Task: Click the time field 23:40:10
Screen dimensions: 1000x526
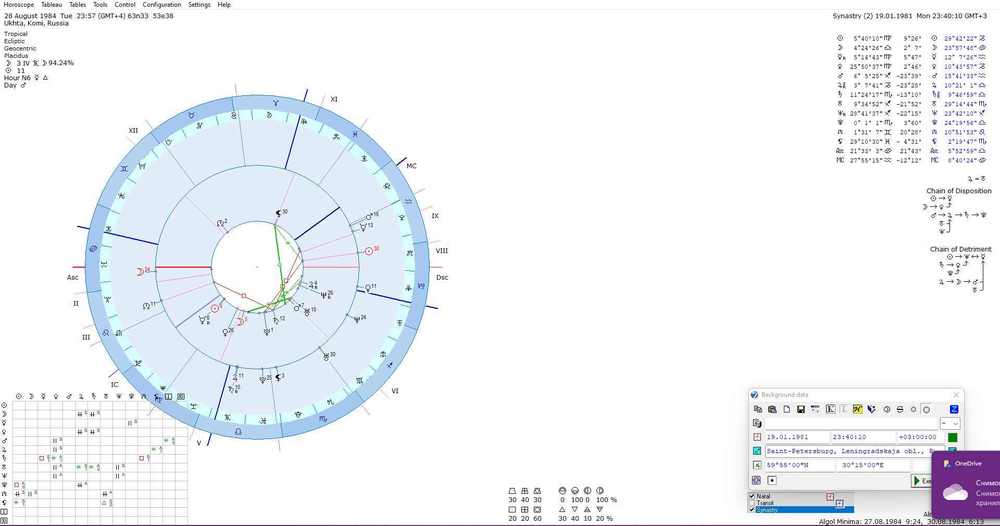Action: [863, 437]
